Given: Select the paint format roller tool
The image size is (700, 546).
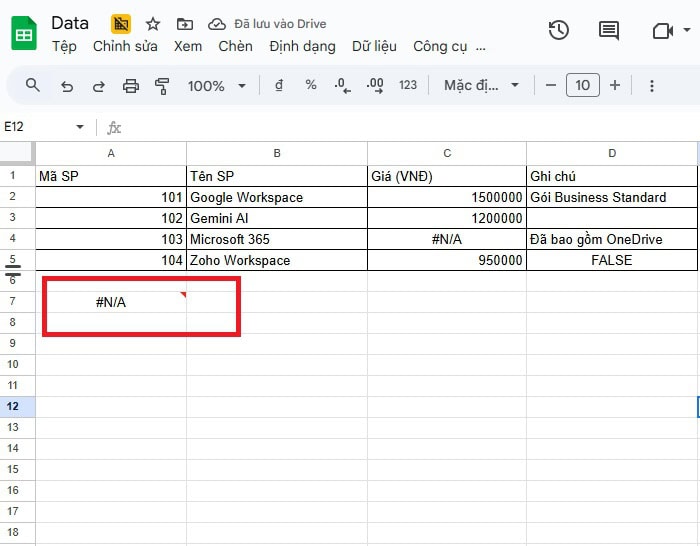Looking at the screenshot, I should [162, 86].
